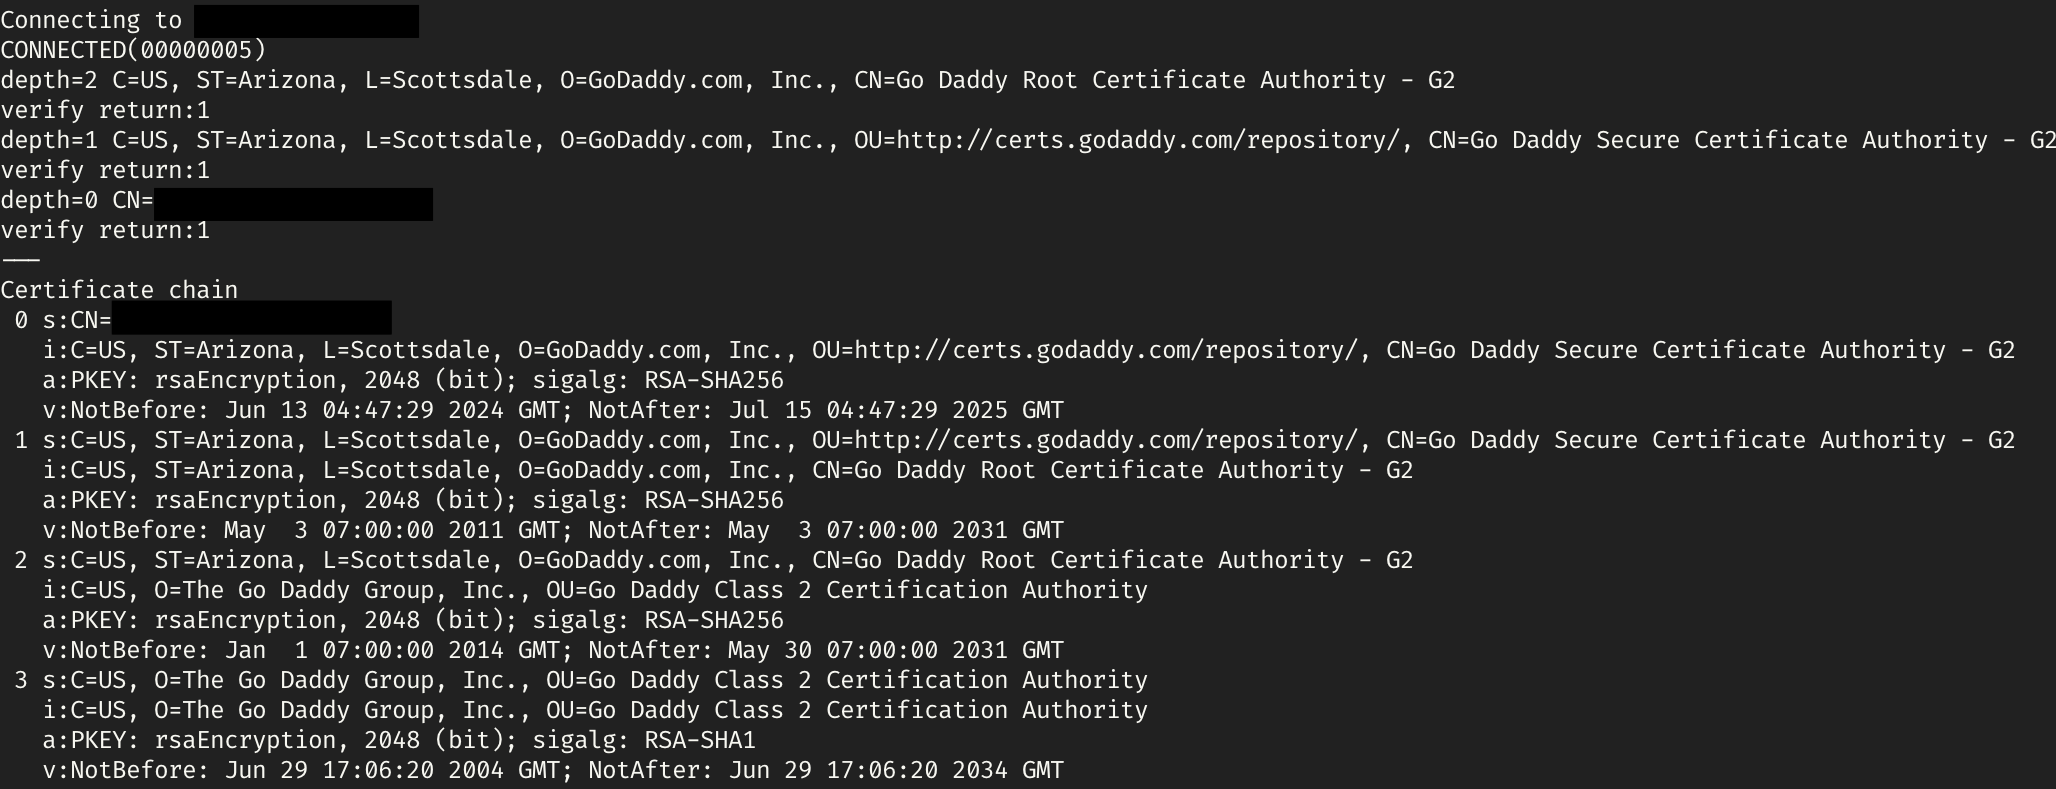Click "RSA-SHA256" in certificate 0's a:PKEY line
2056x789 pixels.
point(714,380)
